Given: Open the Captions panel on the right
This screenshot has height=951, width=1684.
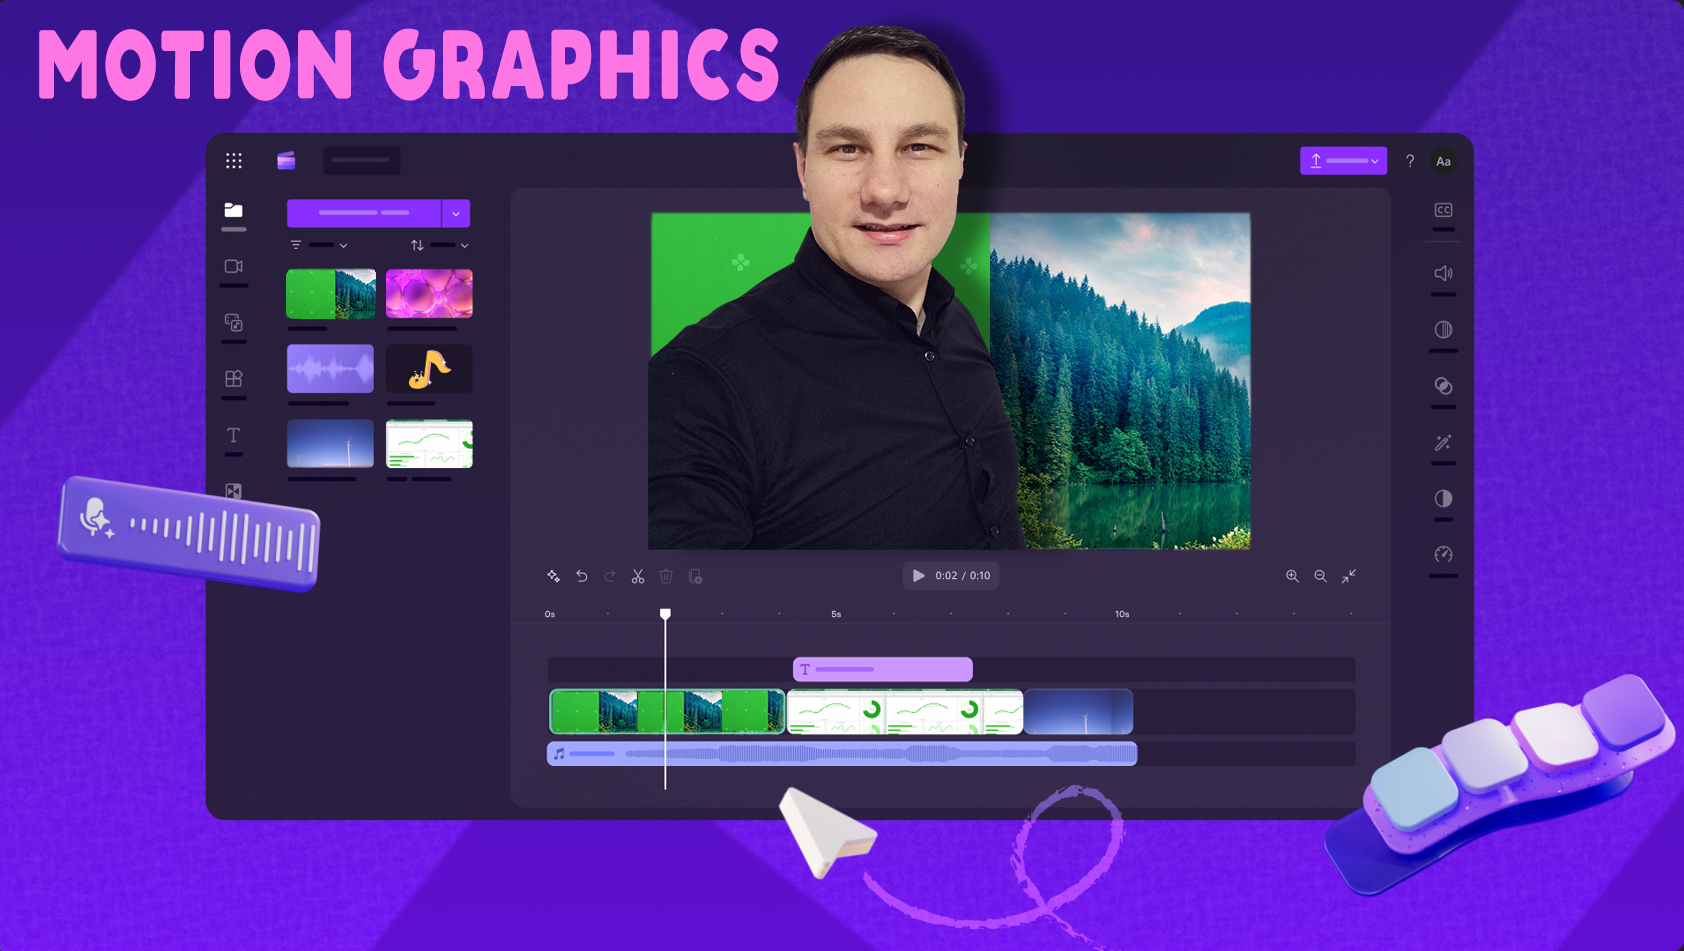Looking at the screenshot, I should (x=1443, y=211).
